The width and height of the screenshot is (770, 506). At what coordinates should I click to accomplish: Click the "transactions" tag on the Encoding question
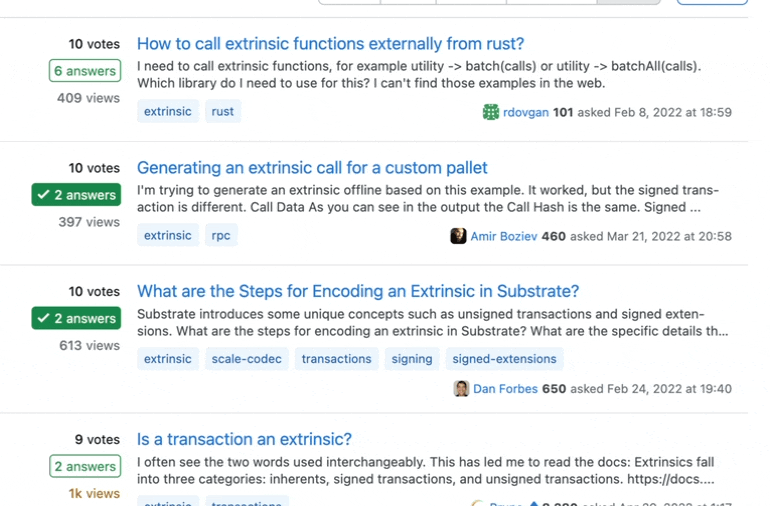coord(336,359)
